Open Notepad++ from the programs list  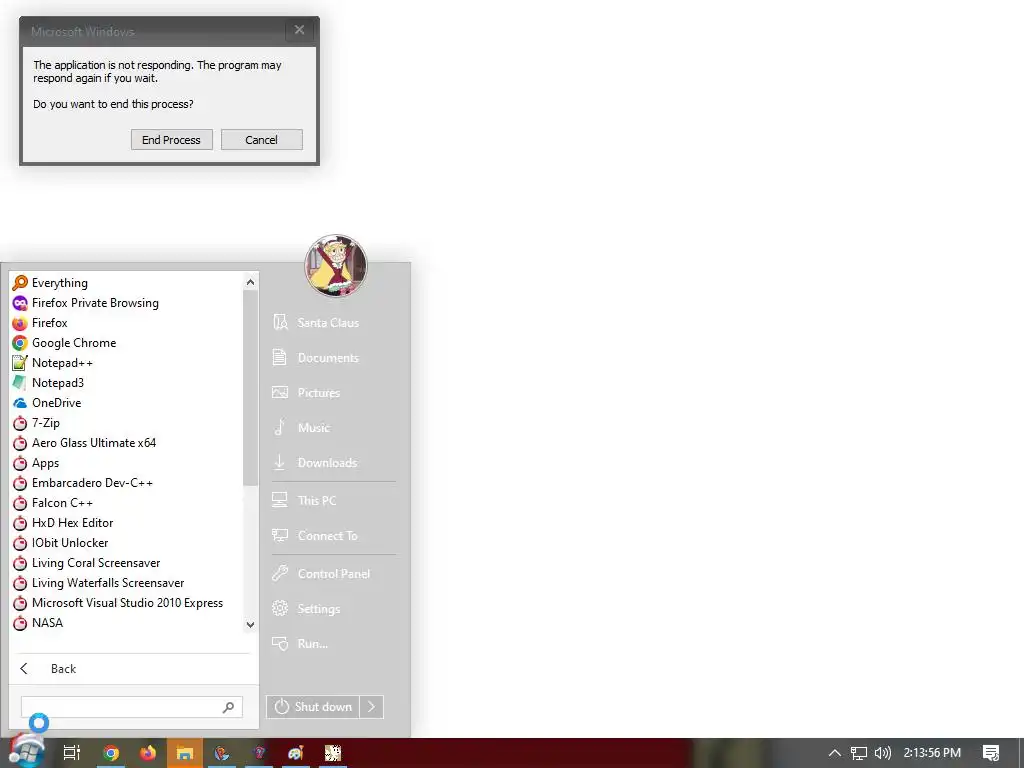coord(127,362)
